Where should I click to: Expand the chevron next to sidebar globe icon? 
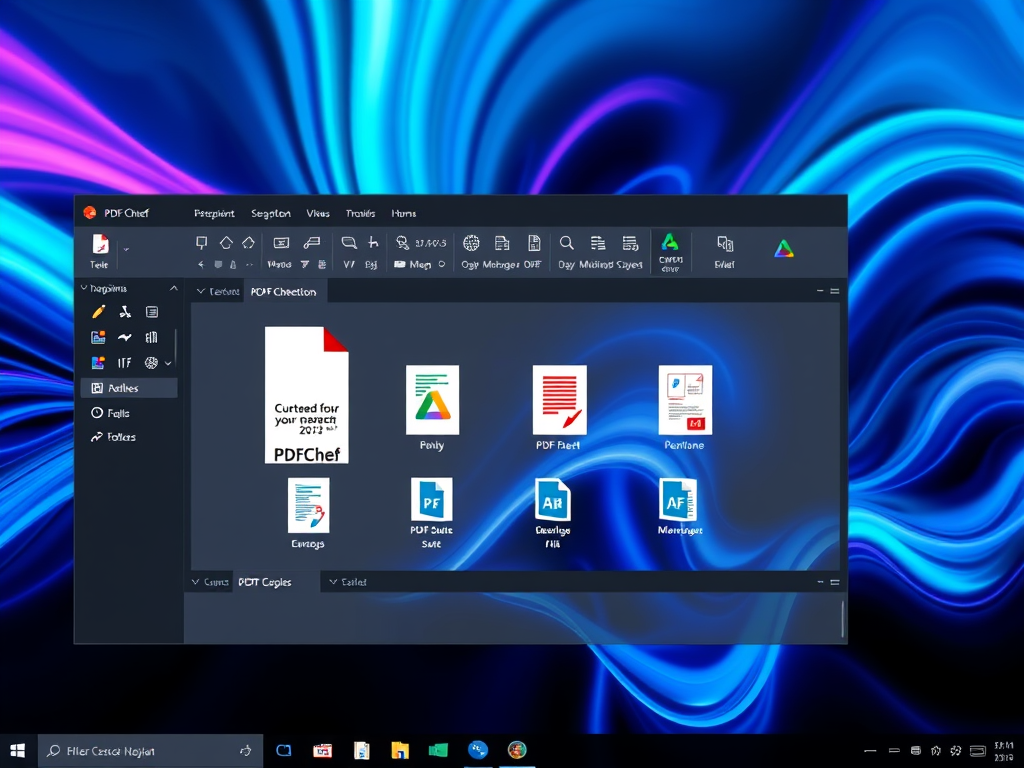(x=168, y=364)
